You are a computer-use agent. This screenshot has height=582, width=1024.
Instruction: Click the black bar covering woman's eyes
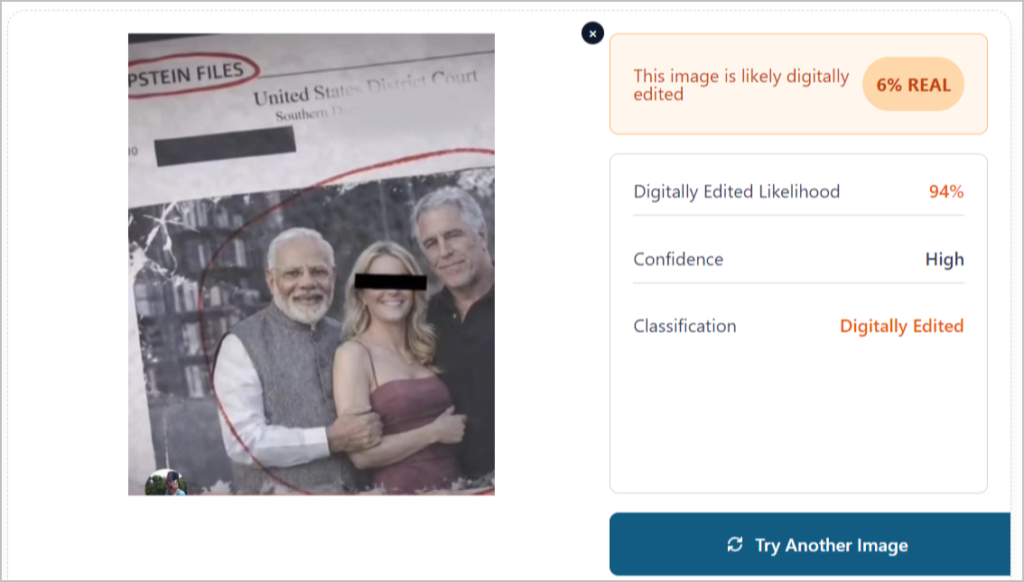(391, 282)
